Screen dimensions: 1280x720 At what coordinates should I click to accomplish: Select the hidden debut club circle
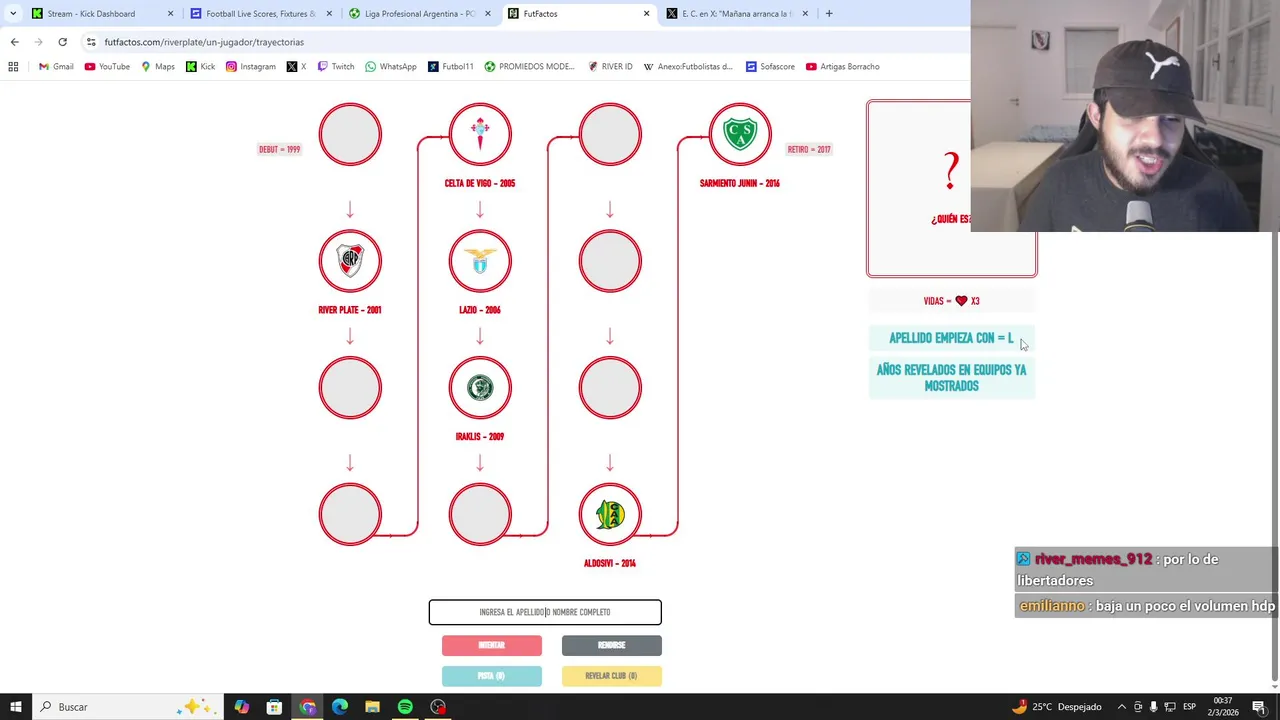(x=350, y=134)
